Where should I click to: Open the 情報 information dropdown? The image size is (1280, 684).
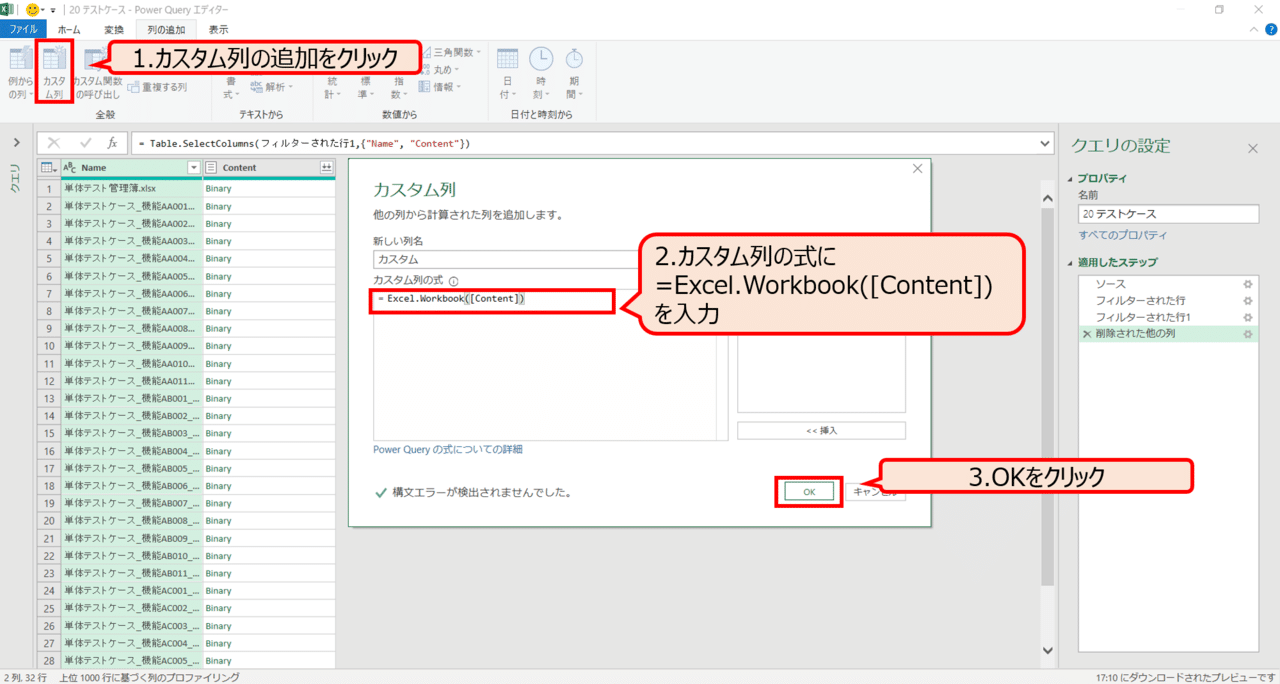pyautogui.click(x=439, y=87)
